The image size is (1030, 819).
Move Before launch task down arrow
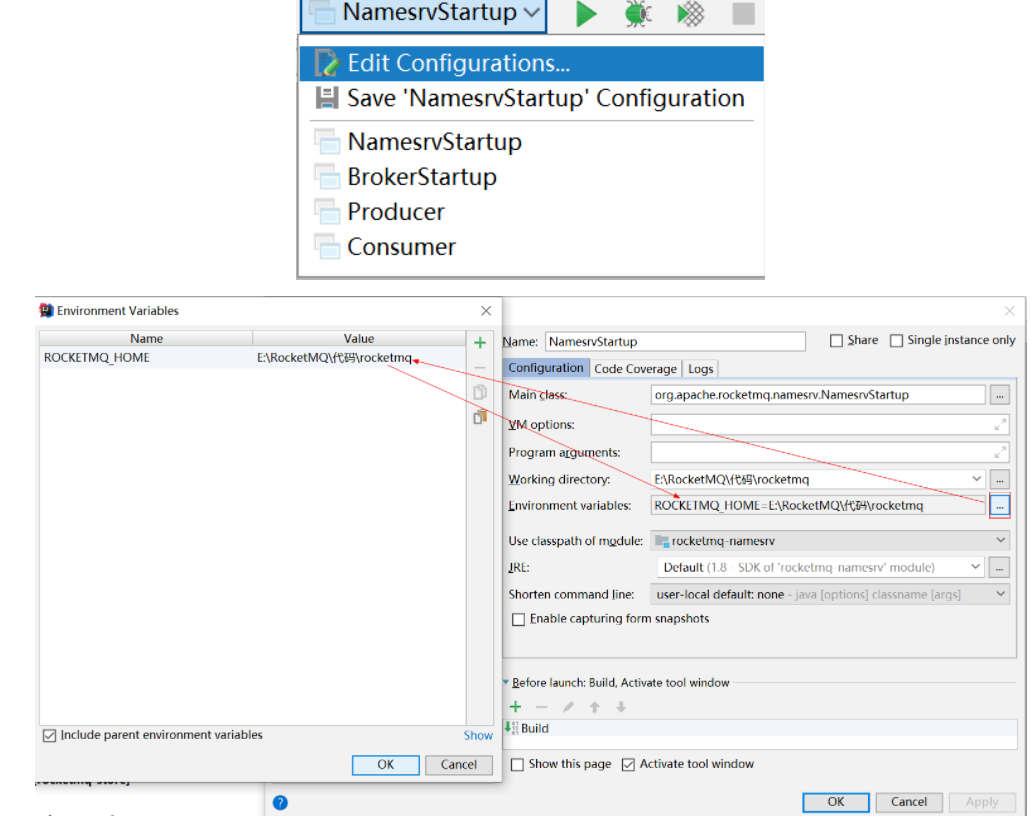(621, 707)
